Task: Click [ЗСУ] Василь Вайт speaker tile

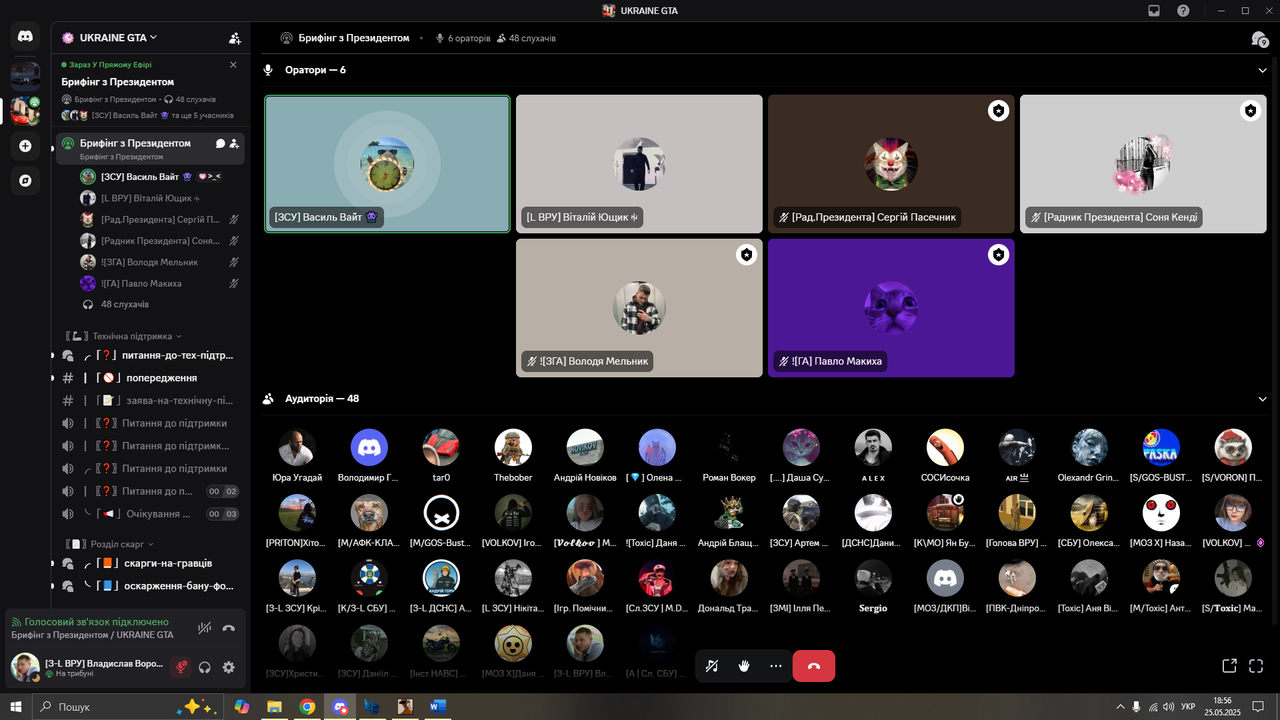Action: pos(387,164)
